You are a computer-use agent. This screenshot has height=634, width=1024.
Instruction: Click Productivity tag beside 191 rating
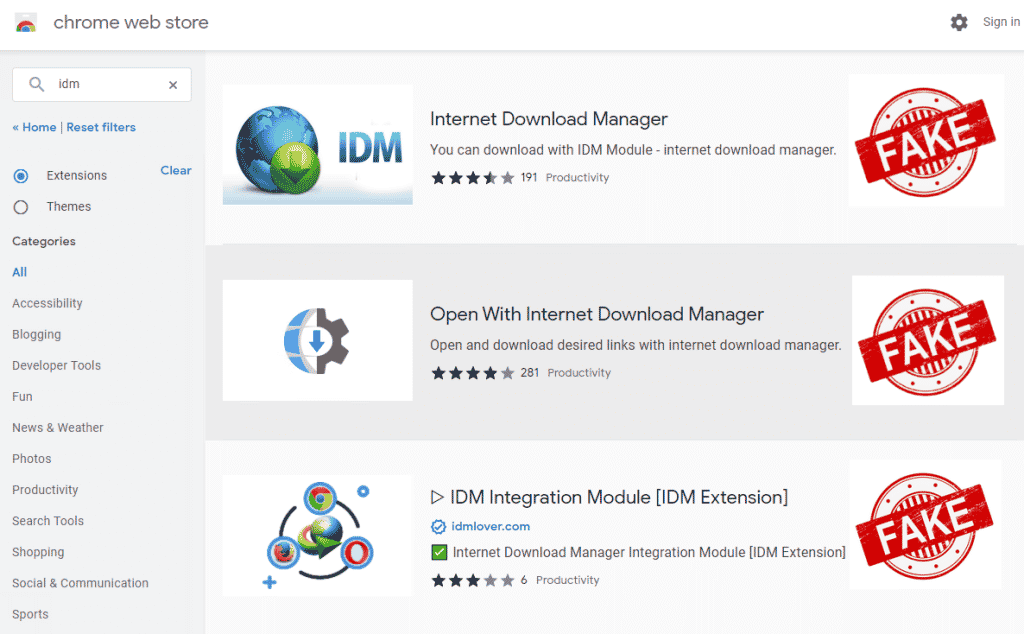click(577, 178)
